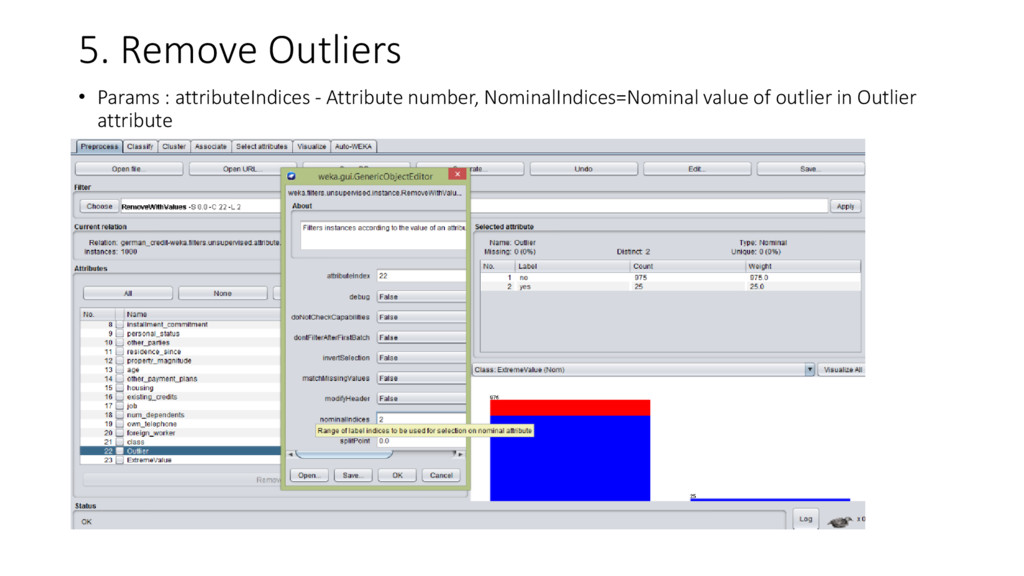Tick the checkbox for residence_since
This screenshot has height=576, width=1024.
pos(120,352)
